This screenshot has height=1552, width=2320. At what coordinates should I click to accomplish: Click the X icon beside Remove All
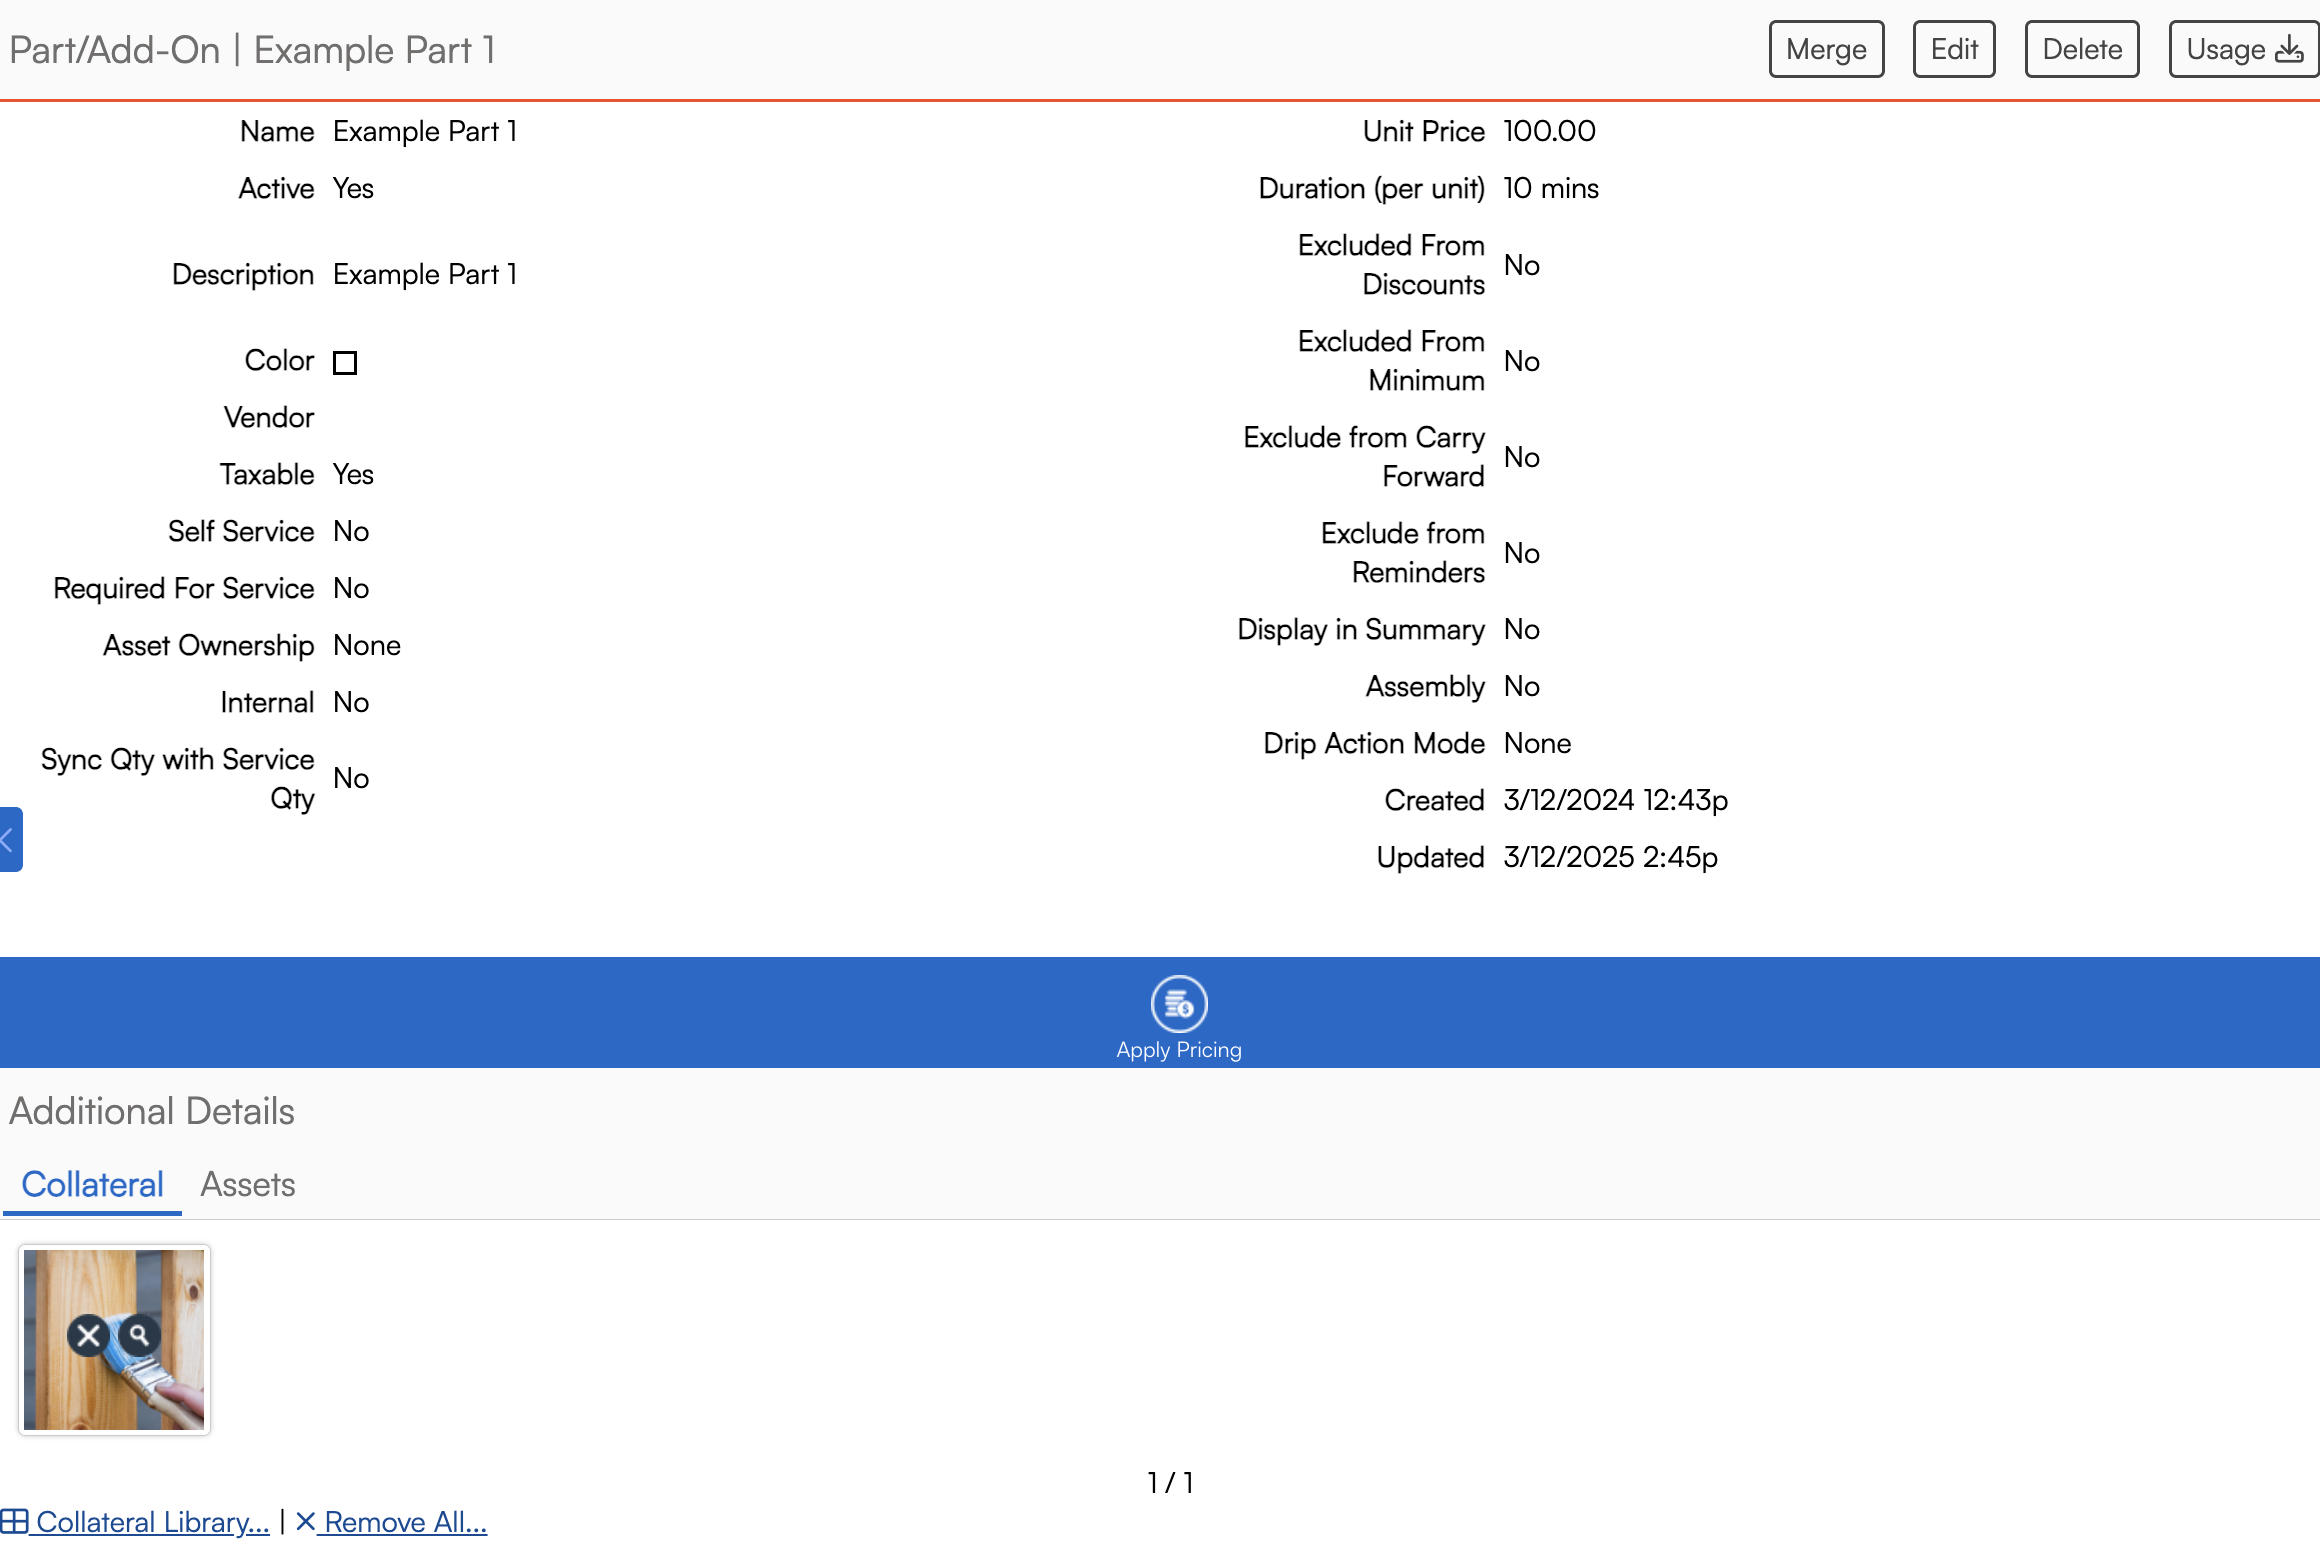click(305, 1521)
